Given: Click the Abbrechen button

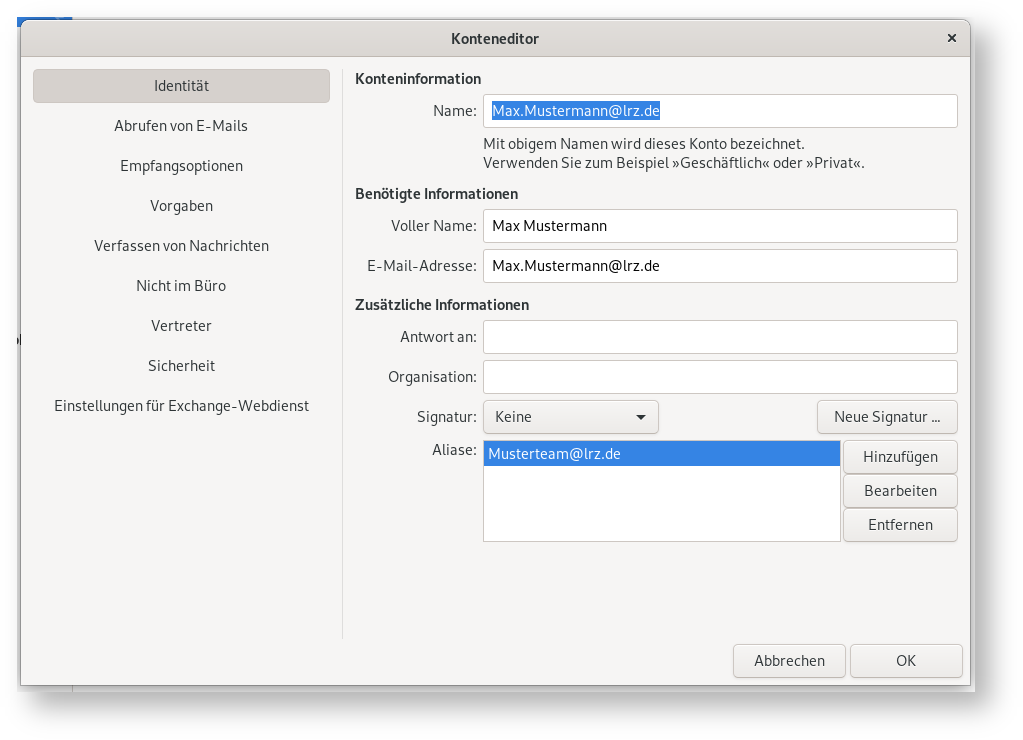Looking at the screenshot, I should 789,661.
